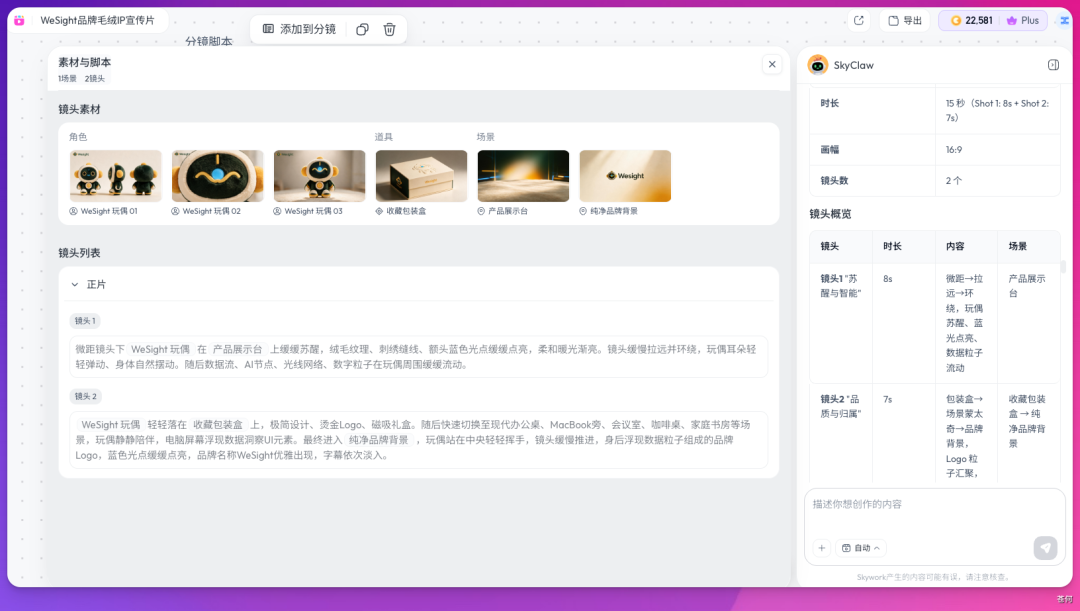The image size is (1080, 611).
Task: Collapse the 正片 section chevron
Action: (x=74, y=284)
